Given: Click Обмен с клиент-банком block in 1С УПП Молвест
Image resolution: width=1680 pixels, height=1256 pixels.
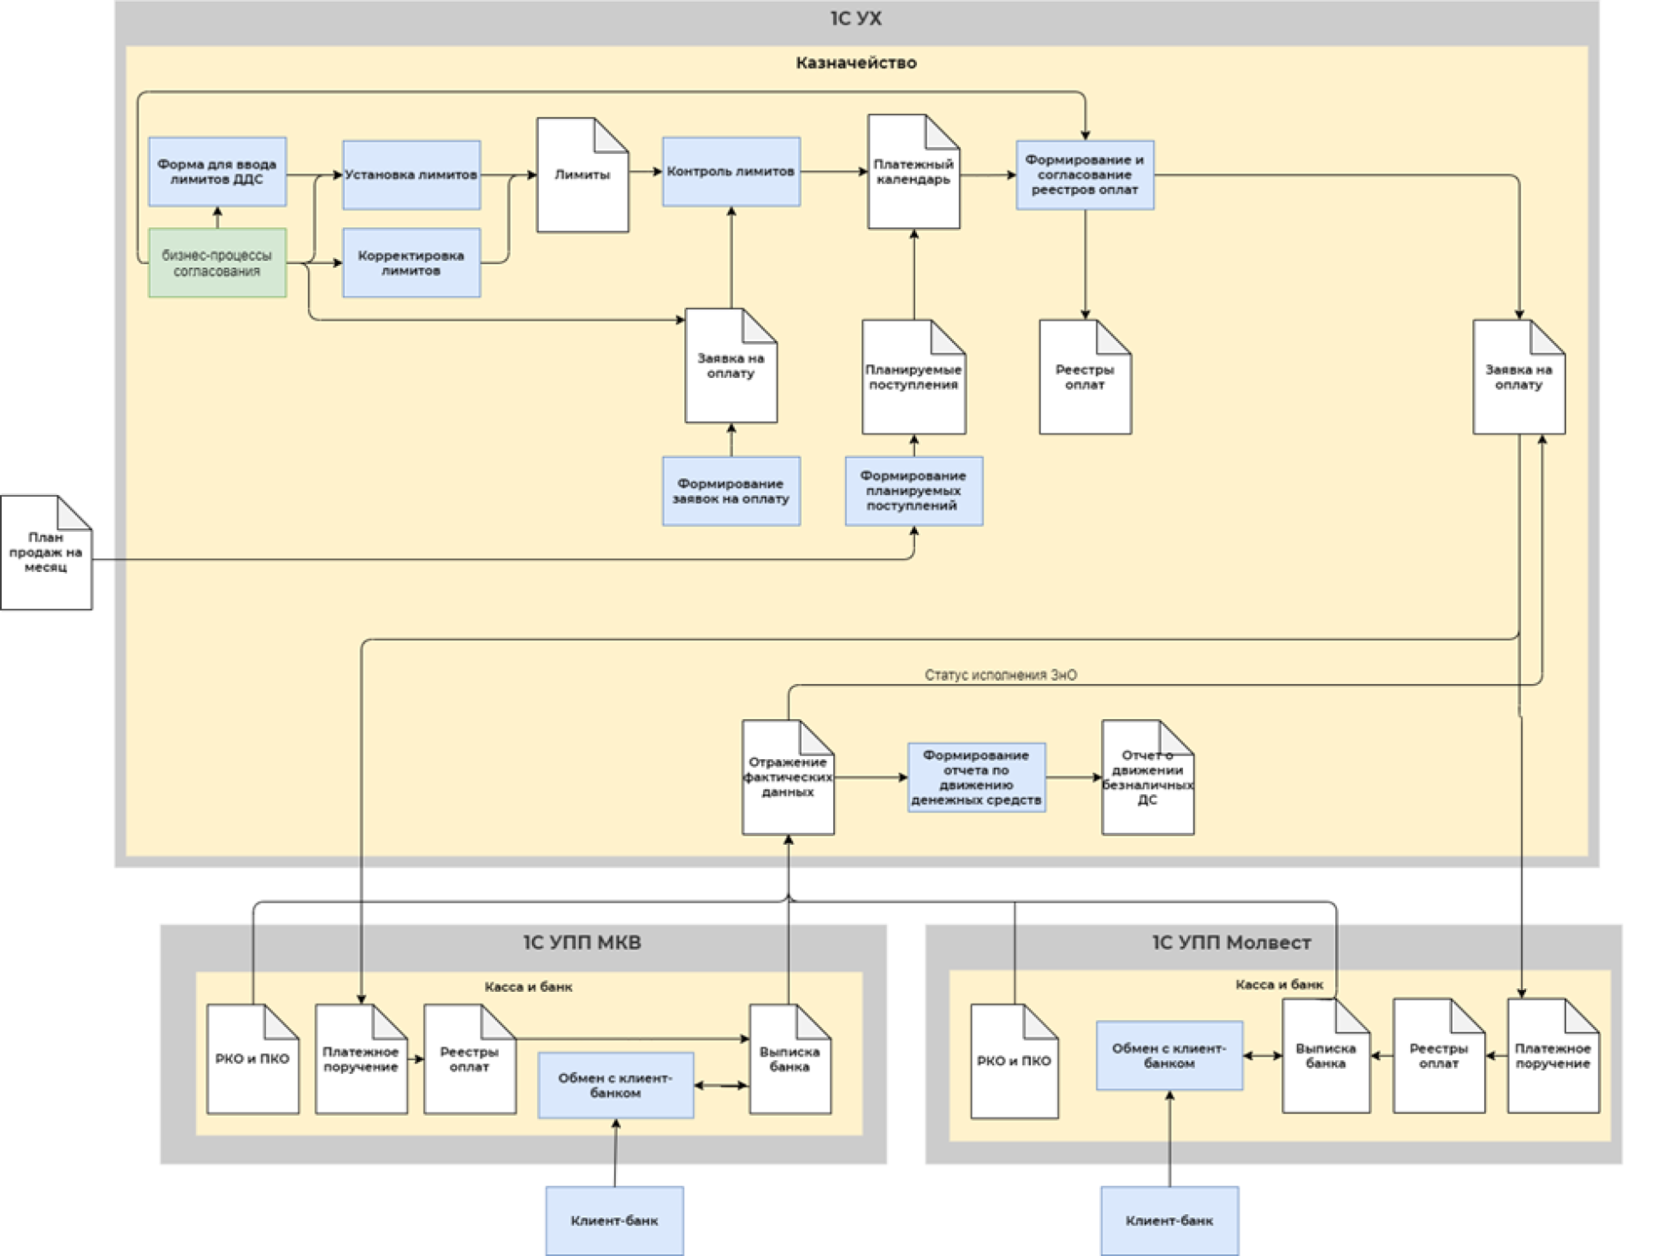Looking at the screenshot, I should (1170, 1056).
